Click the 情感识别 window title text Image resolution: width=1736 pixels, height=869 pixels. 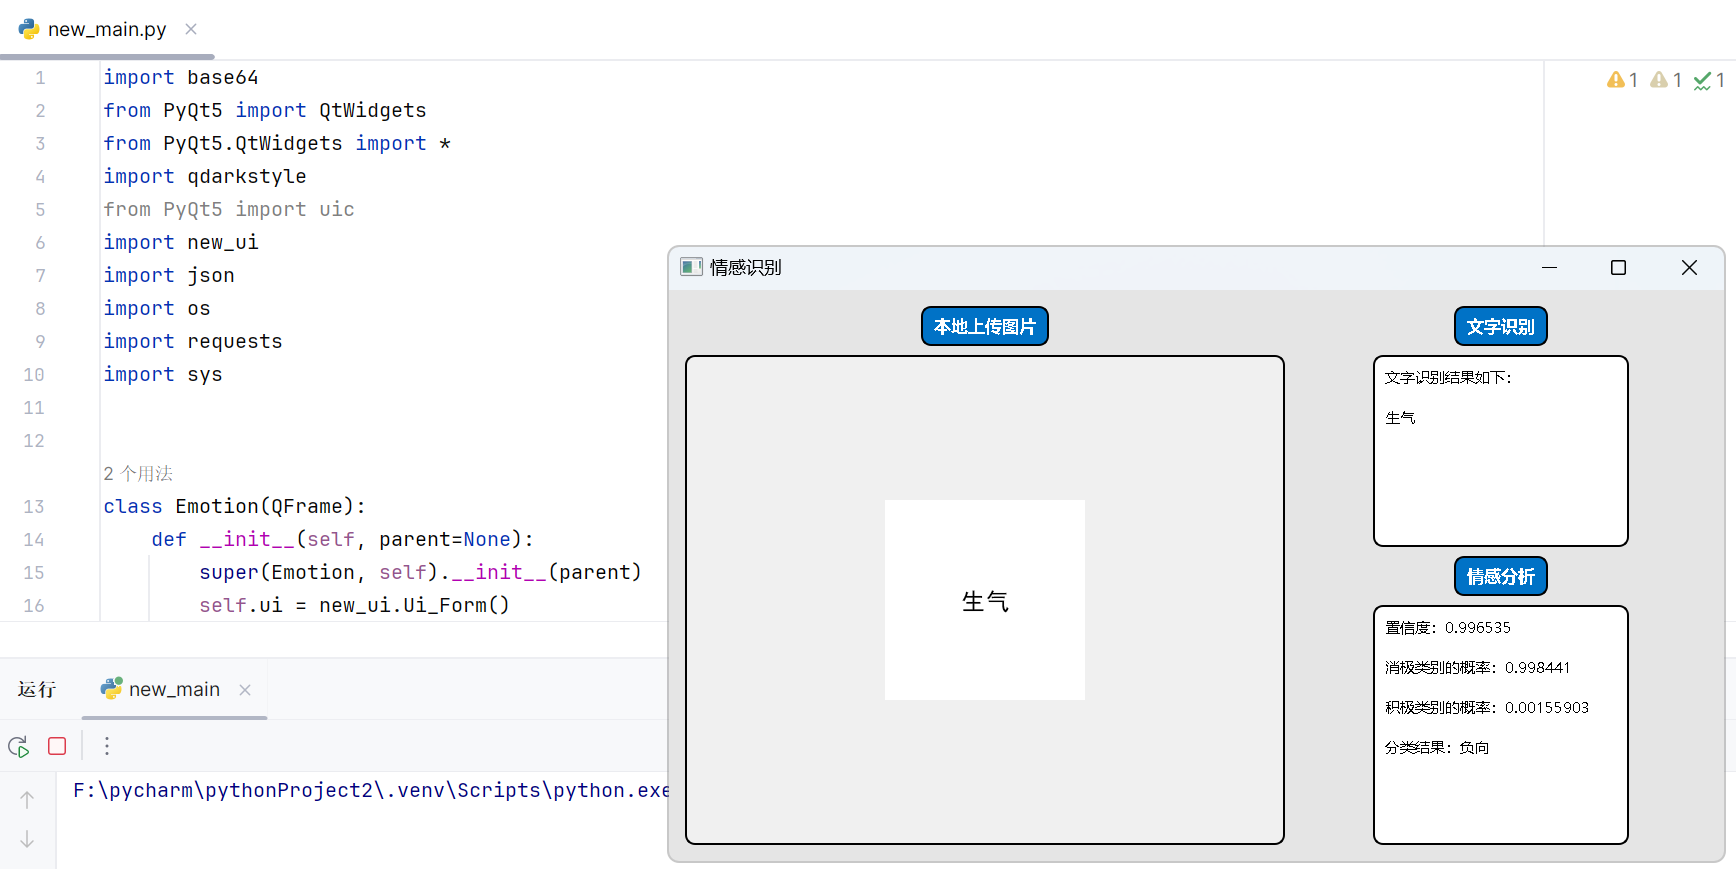click(x=746, y=267)
